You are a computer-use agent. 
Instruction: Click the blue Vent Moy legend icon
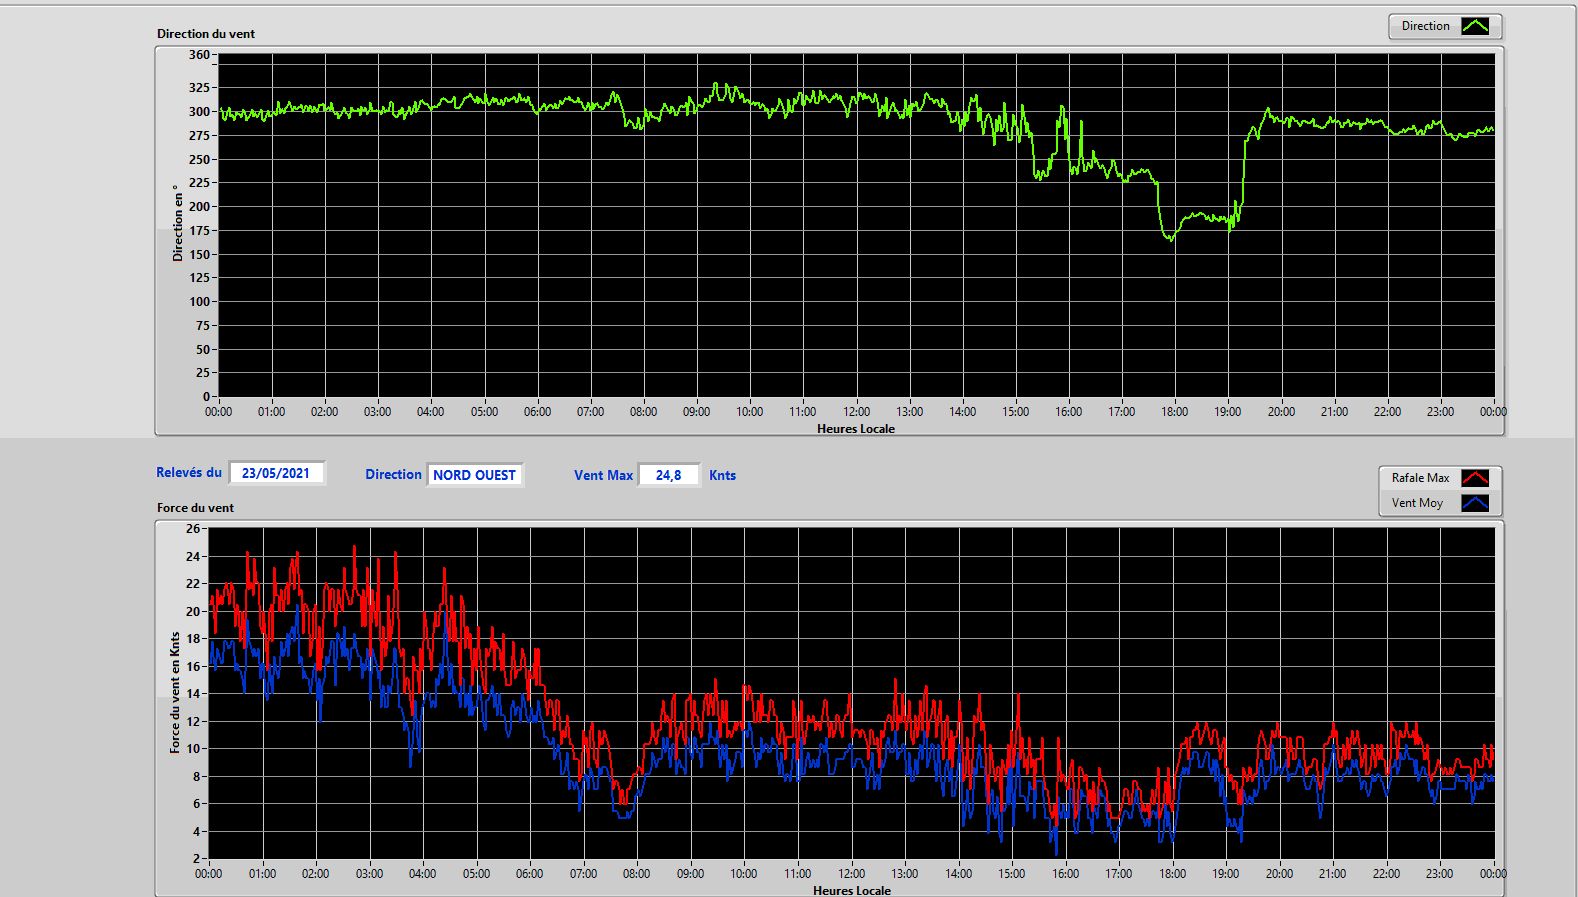[x=1475, y=503]
